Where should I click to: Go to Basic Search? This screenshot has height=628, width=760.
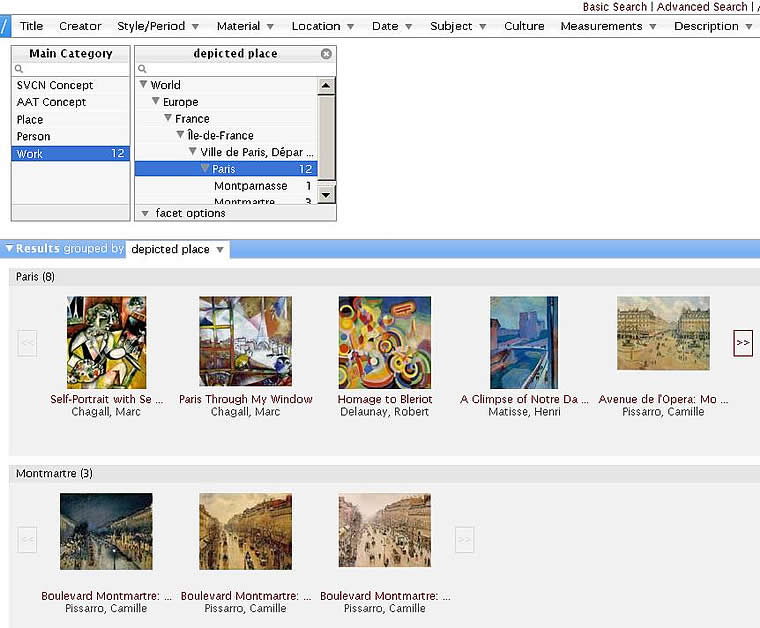615,7
